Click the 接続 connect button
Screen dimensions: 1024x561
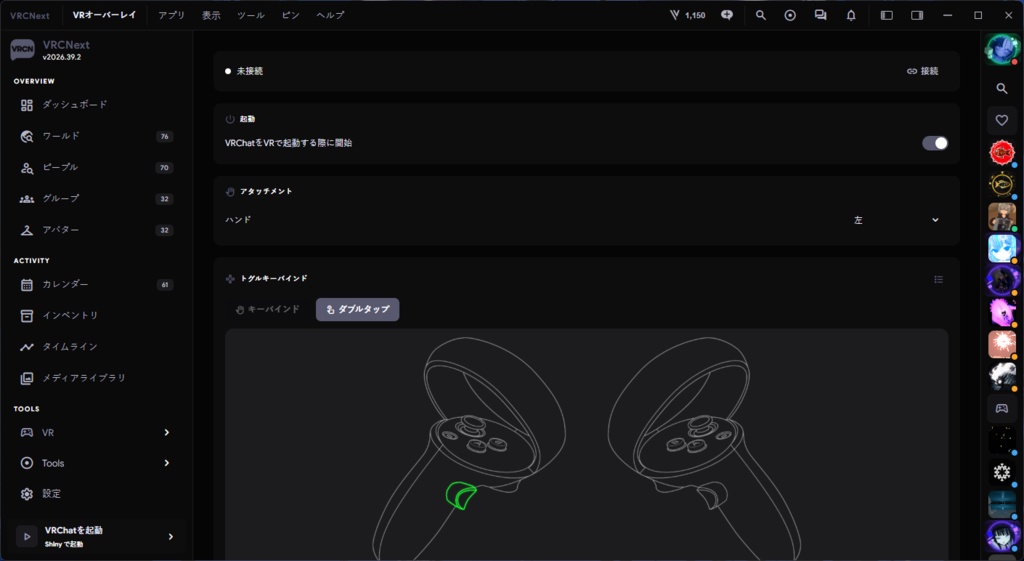tap(923, 71)
